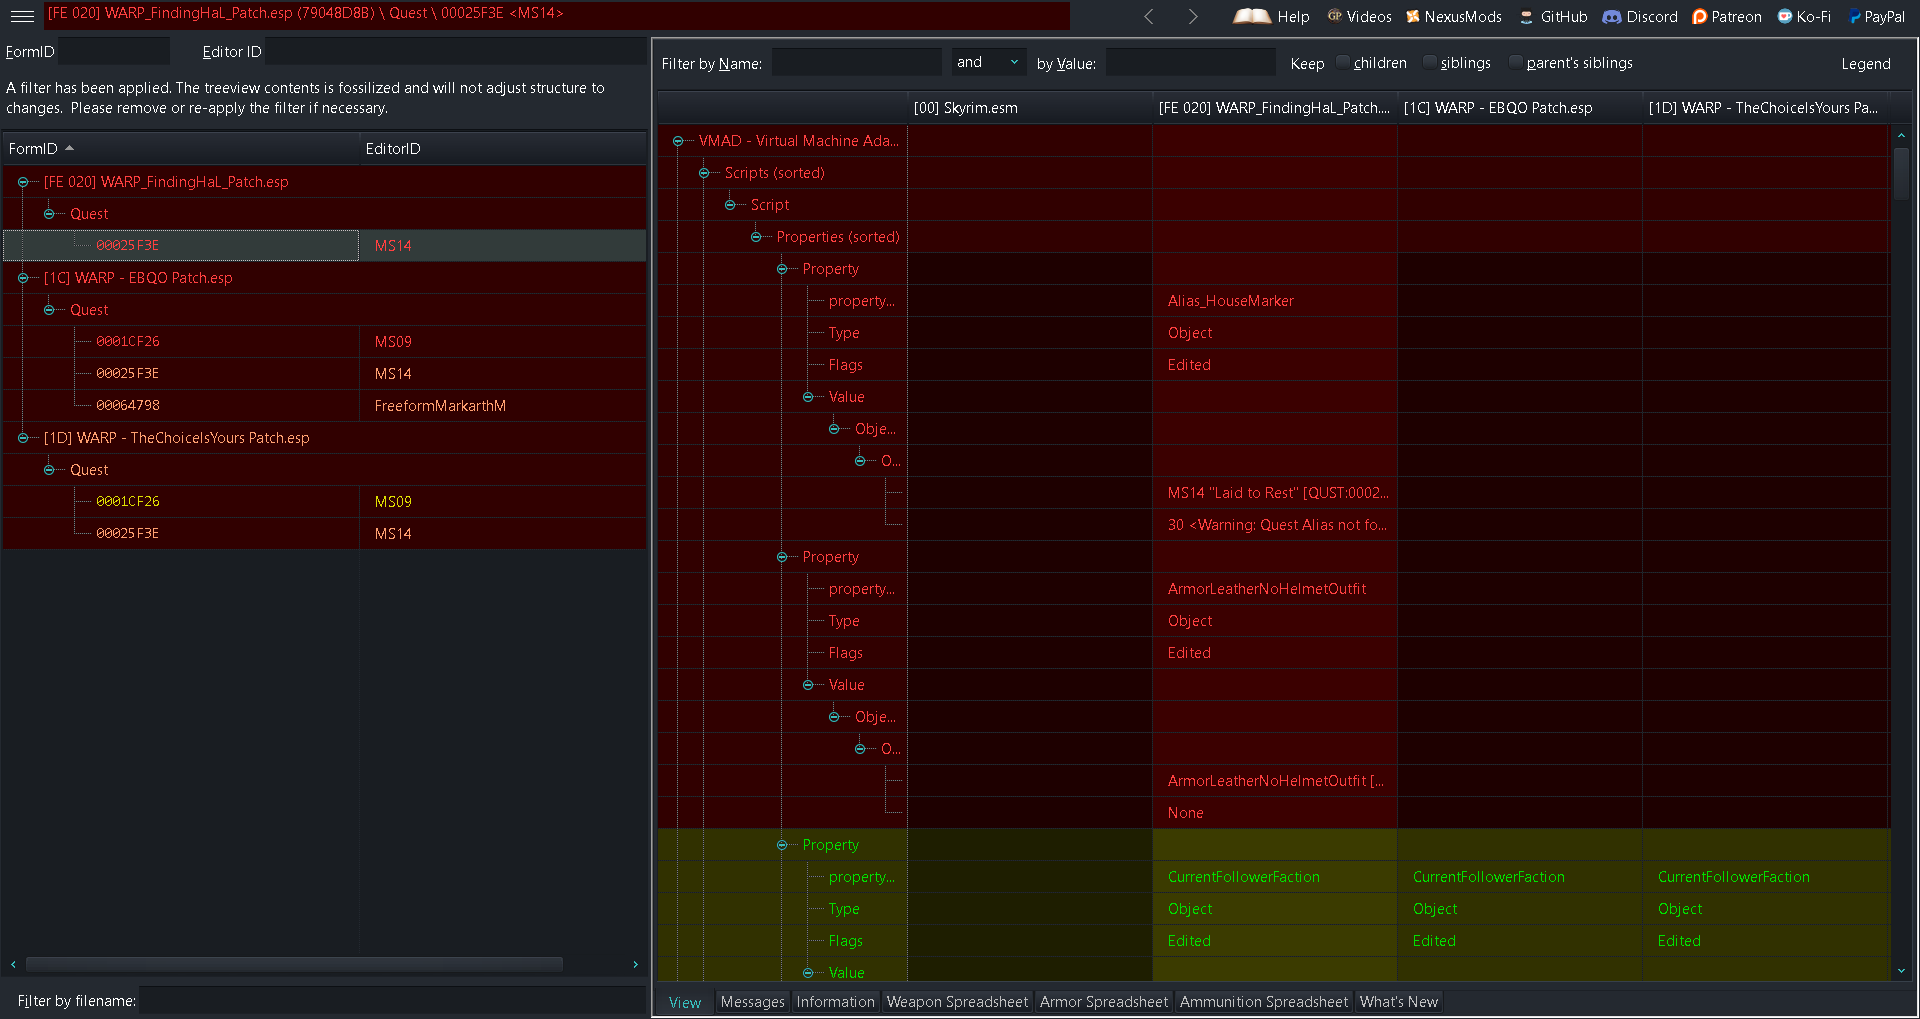Open the Videos link

pos(1359,16)
